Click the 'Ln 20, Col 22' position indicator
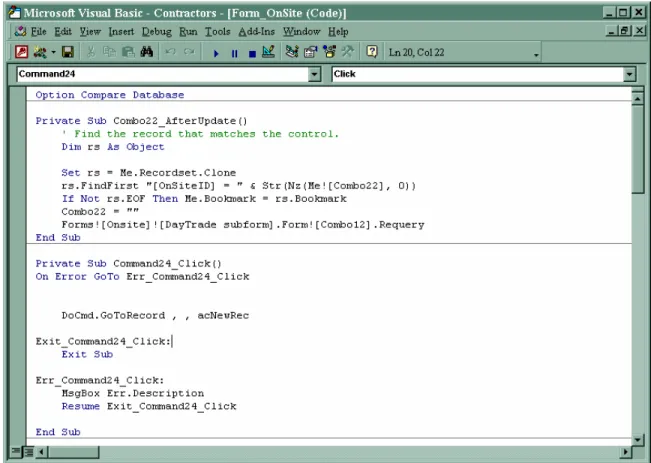This screenshot has width=651, height=463. [416, 53]
